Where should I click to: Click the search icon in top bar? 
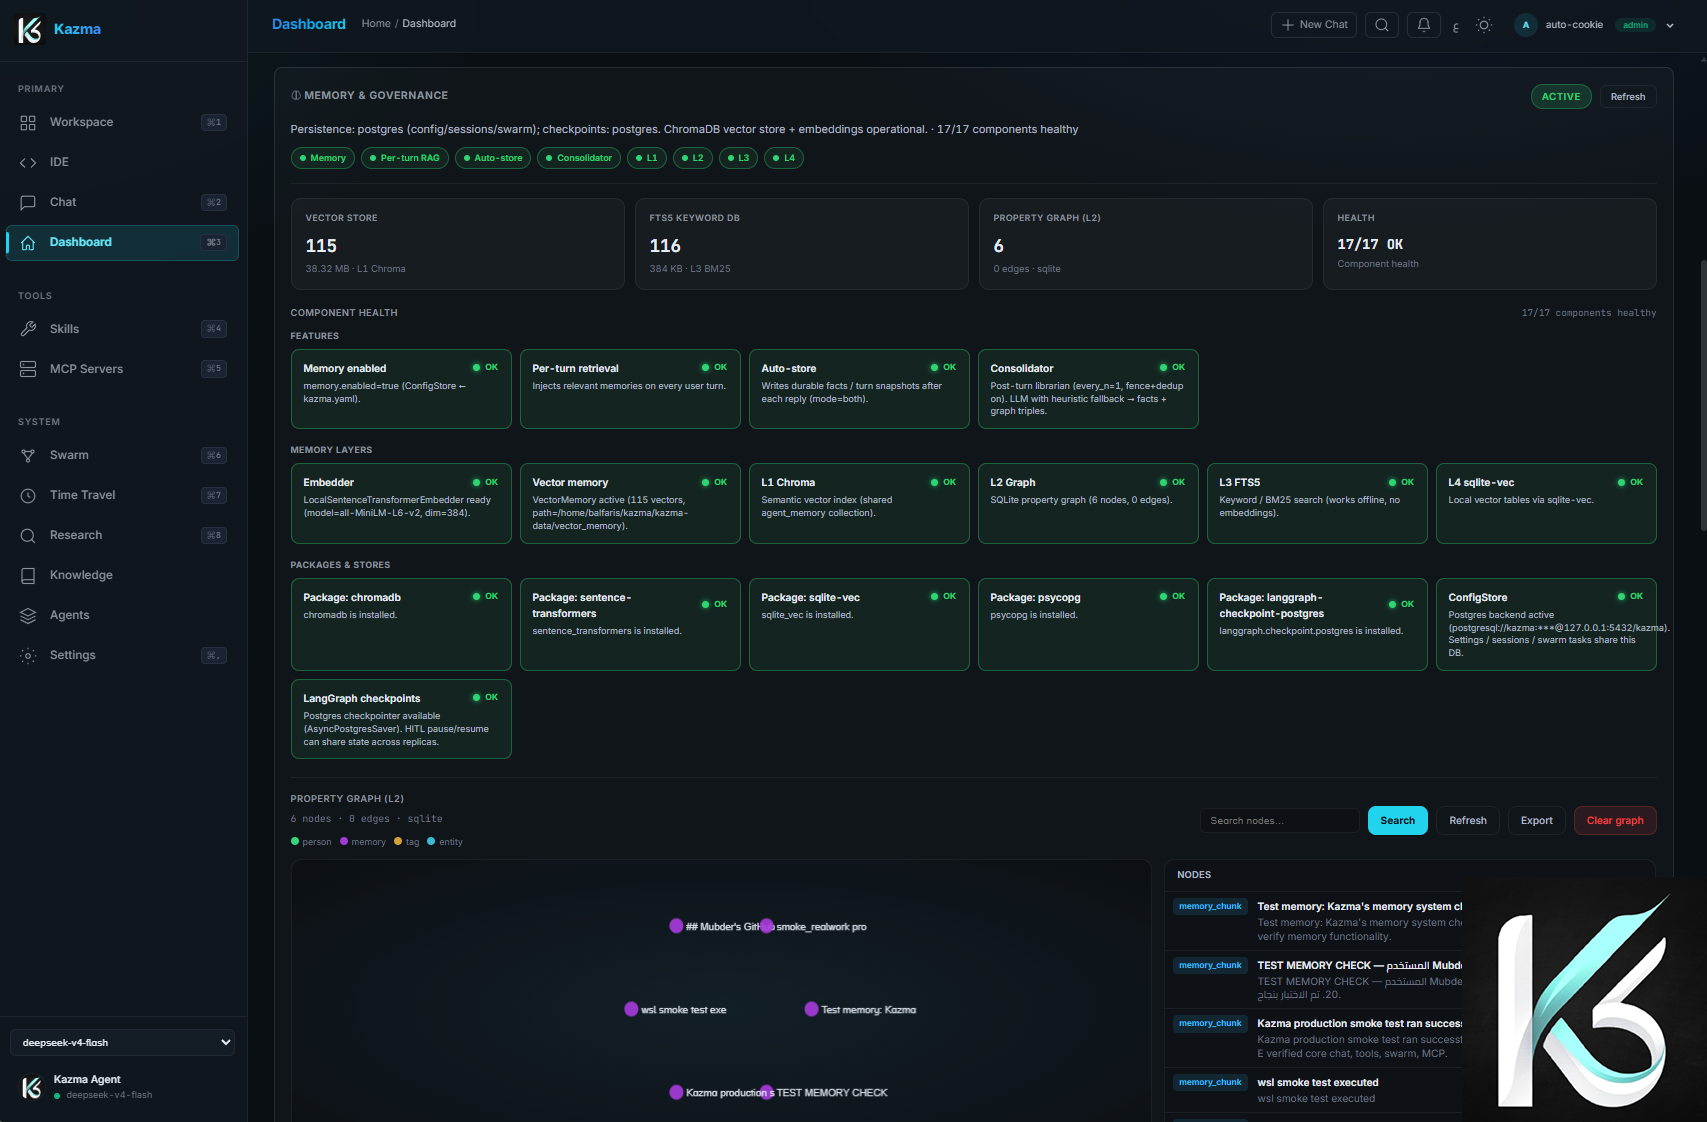(1382, 25)
